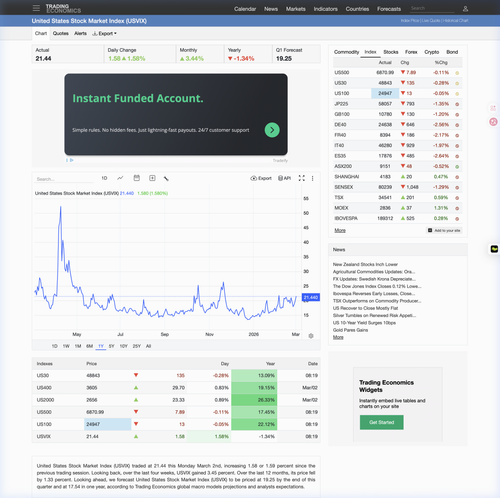The image size is (500, 498).
Task: Click the green arrow on the ad banner
Action: click(x=272, y=130)
